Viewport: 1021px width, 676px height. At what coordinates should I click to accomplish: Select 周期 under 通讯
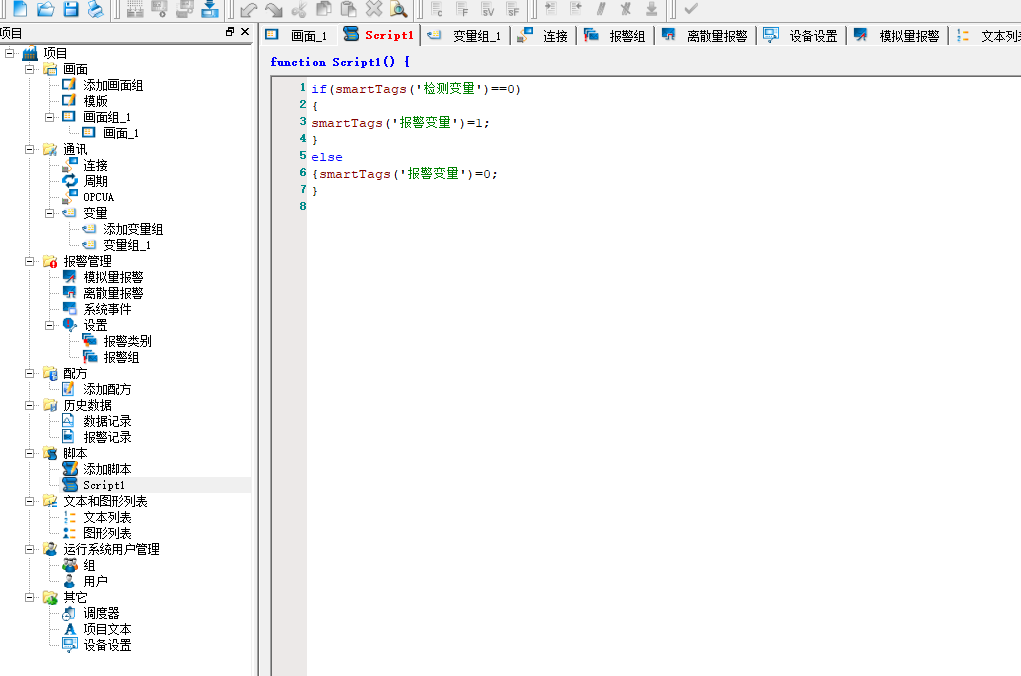click(x=95, y=181)
